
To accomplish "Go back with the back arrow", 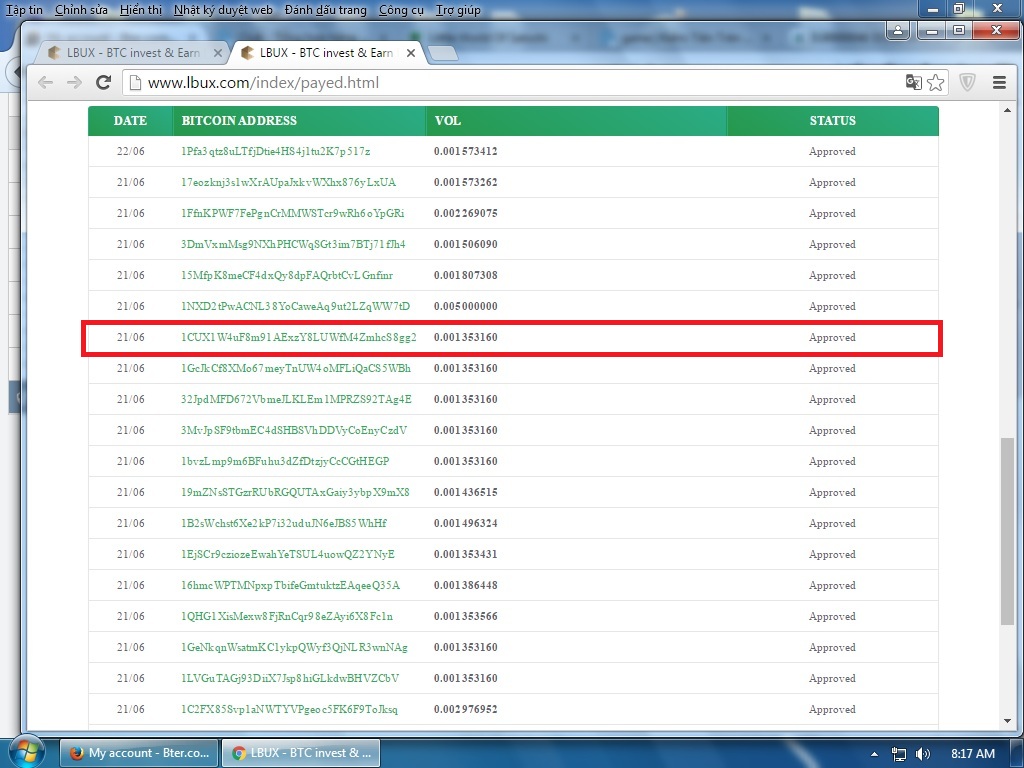I will (x=45, y=82).
